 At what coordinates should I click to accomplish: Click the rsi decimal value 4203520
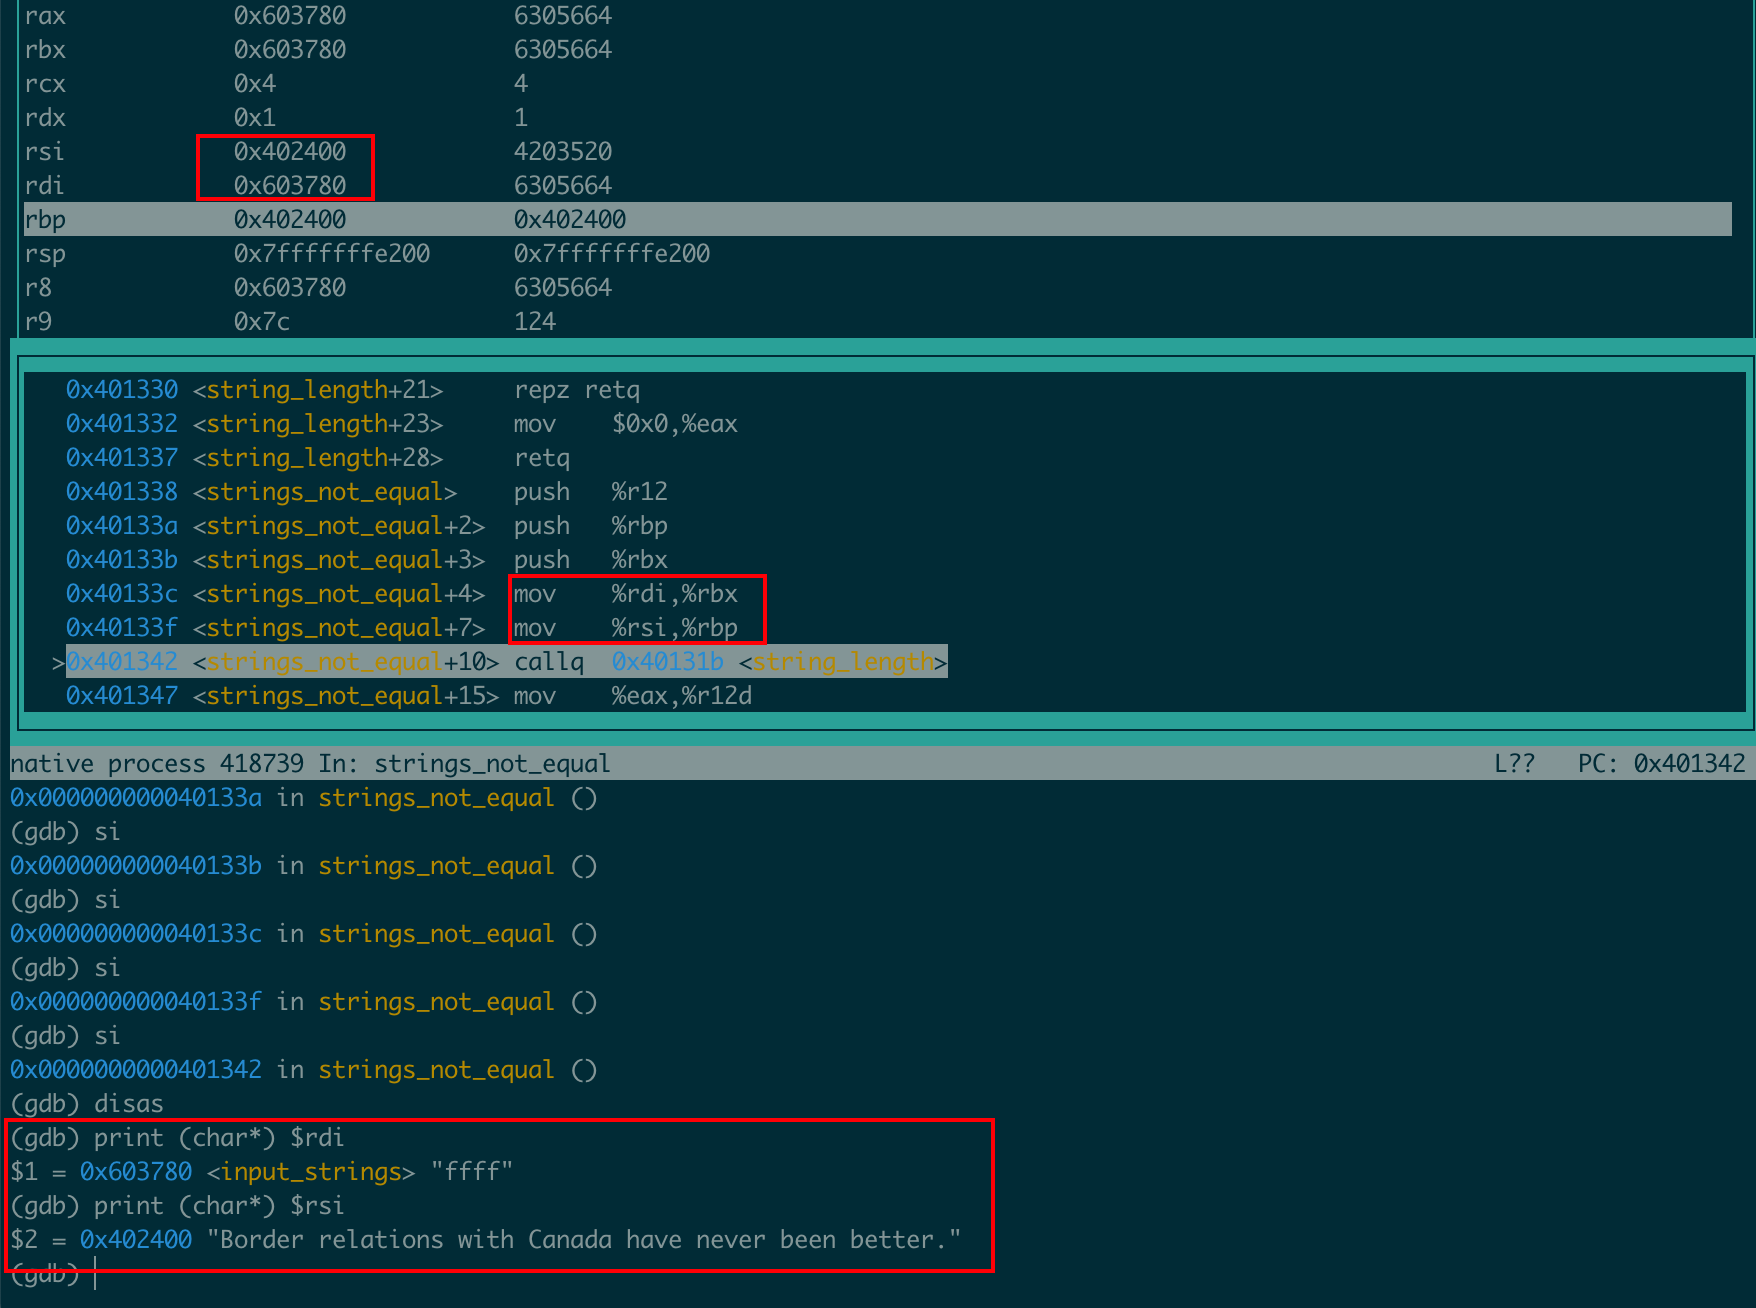click(563, 152)
